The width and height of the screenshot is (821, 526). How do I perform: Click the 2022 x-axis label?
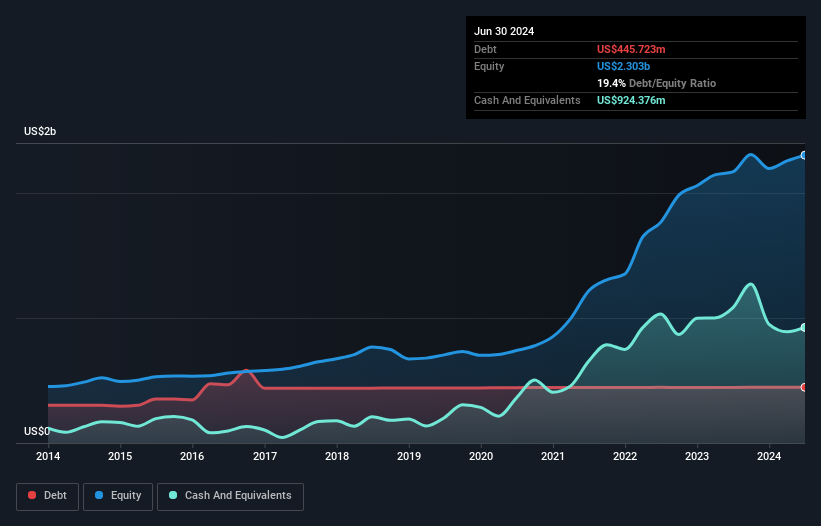coord(625,456)
